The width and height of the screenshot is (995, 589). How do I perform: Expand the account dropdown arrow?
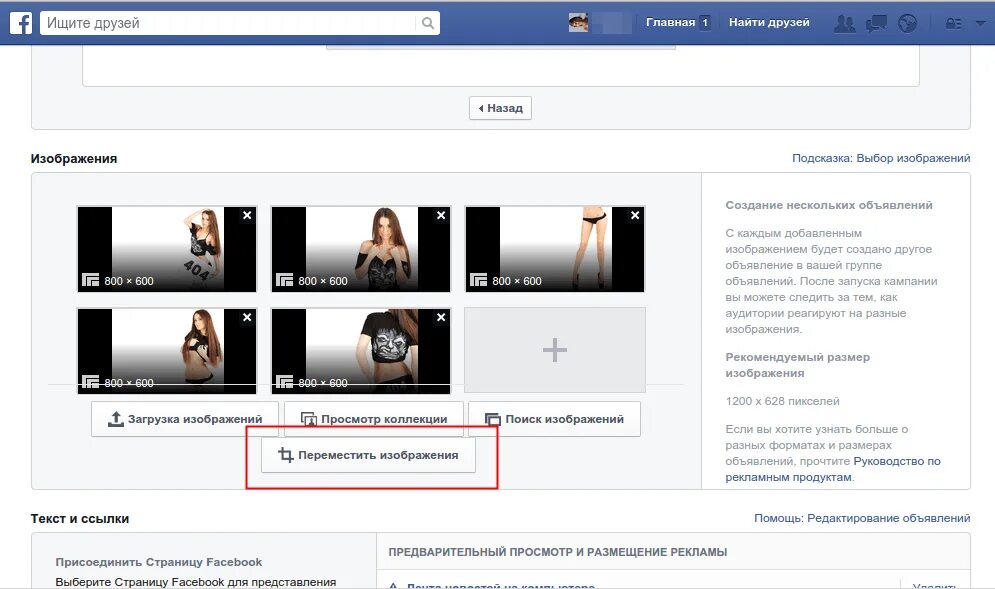(980, 23)
